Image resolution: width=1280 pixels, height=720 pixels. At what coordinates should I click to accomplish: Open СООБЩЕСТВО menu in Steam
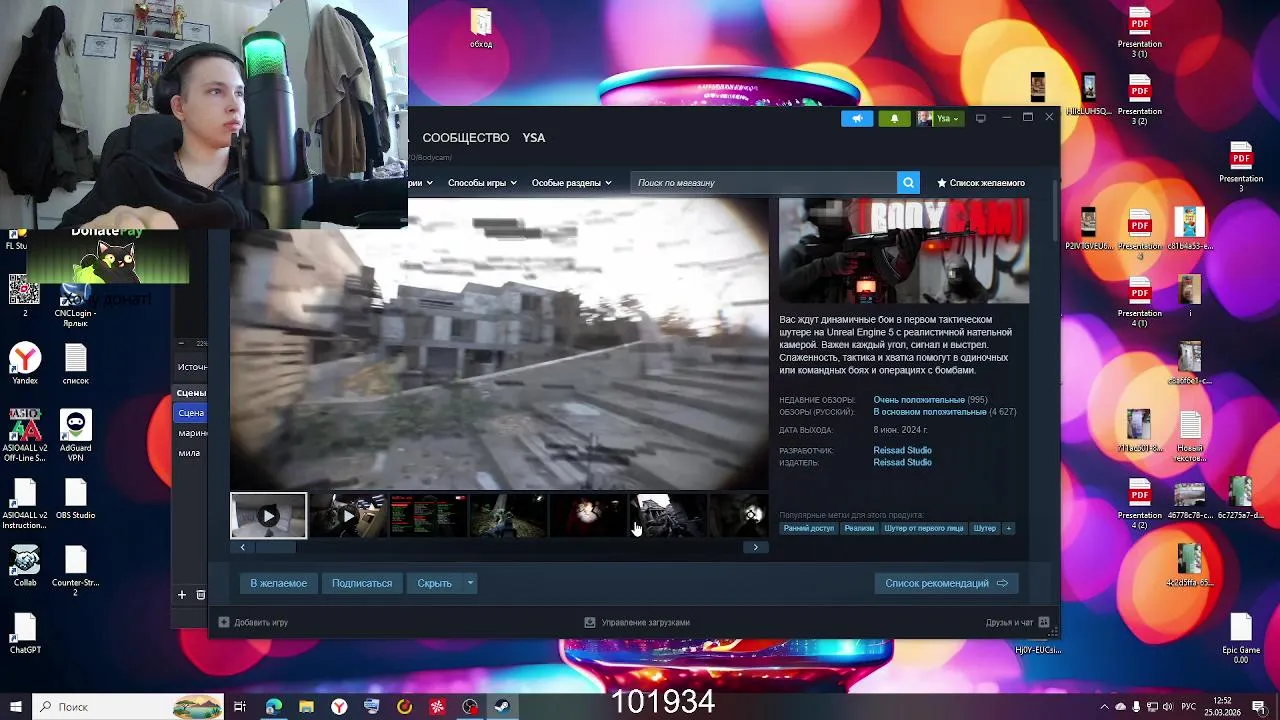click(466, 138)
